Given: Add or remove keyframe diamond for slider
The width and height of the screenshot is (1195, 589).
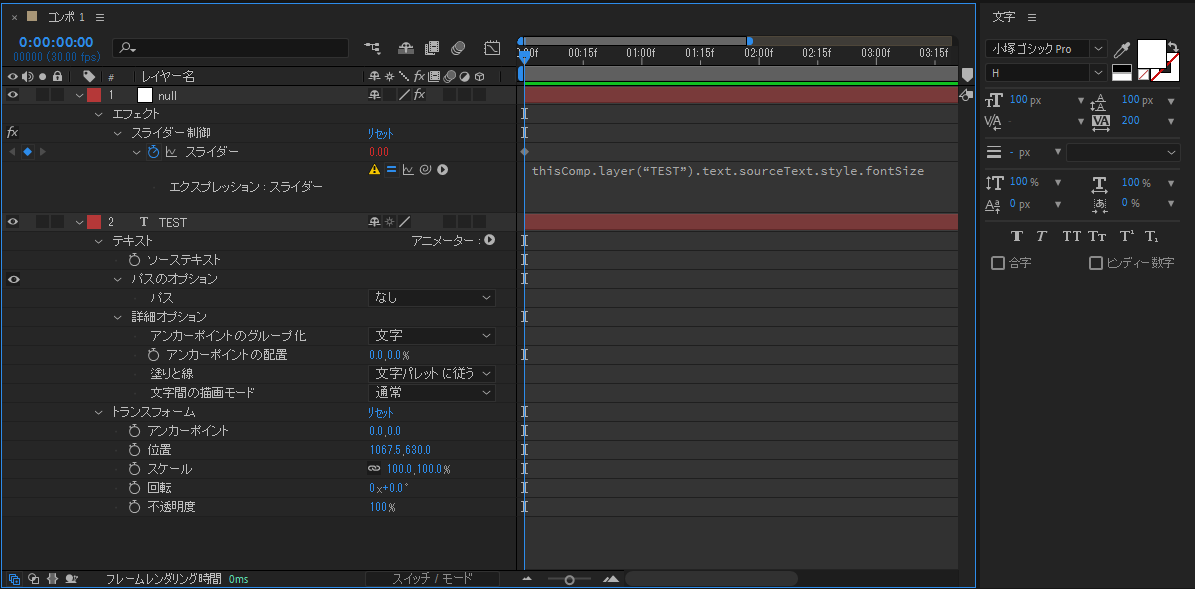Looking at the screenshot, I should pos(27,152).
